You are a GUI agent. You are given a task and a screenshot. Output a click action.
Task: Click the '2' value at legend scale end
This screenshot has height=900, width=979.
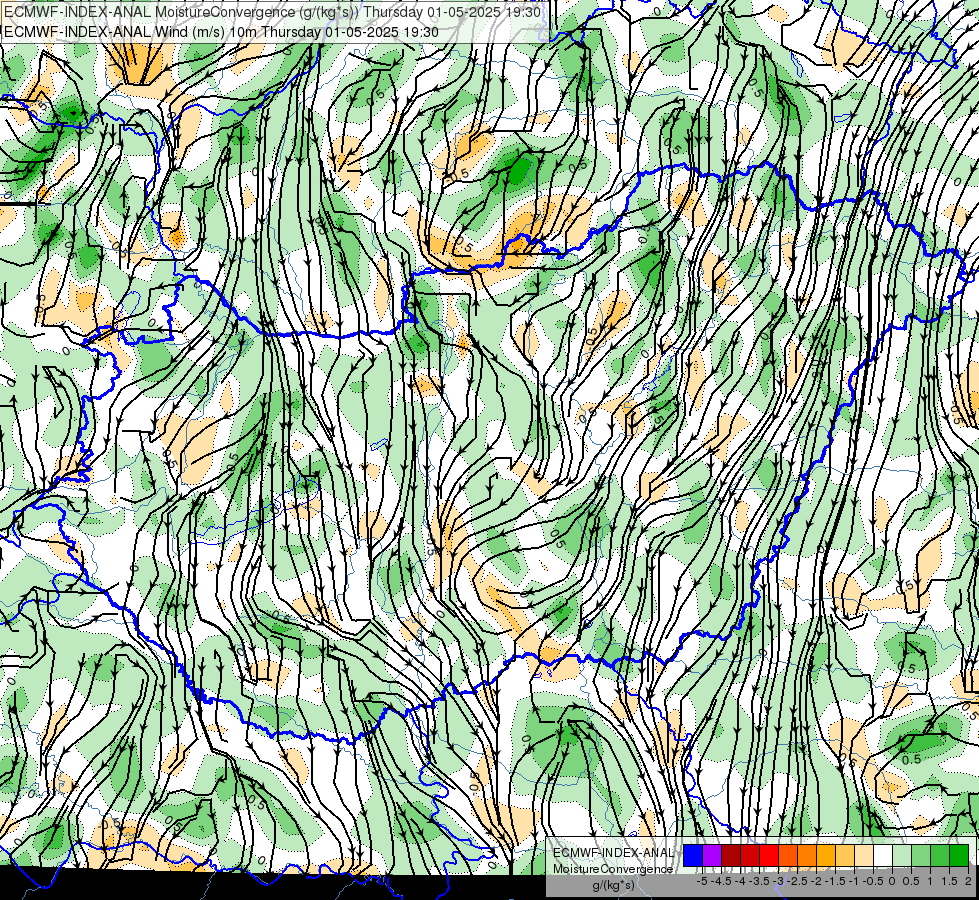coord(968,881)
